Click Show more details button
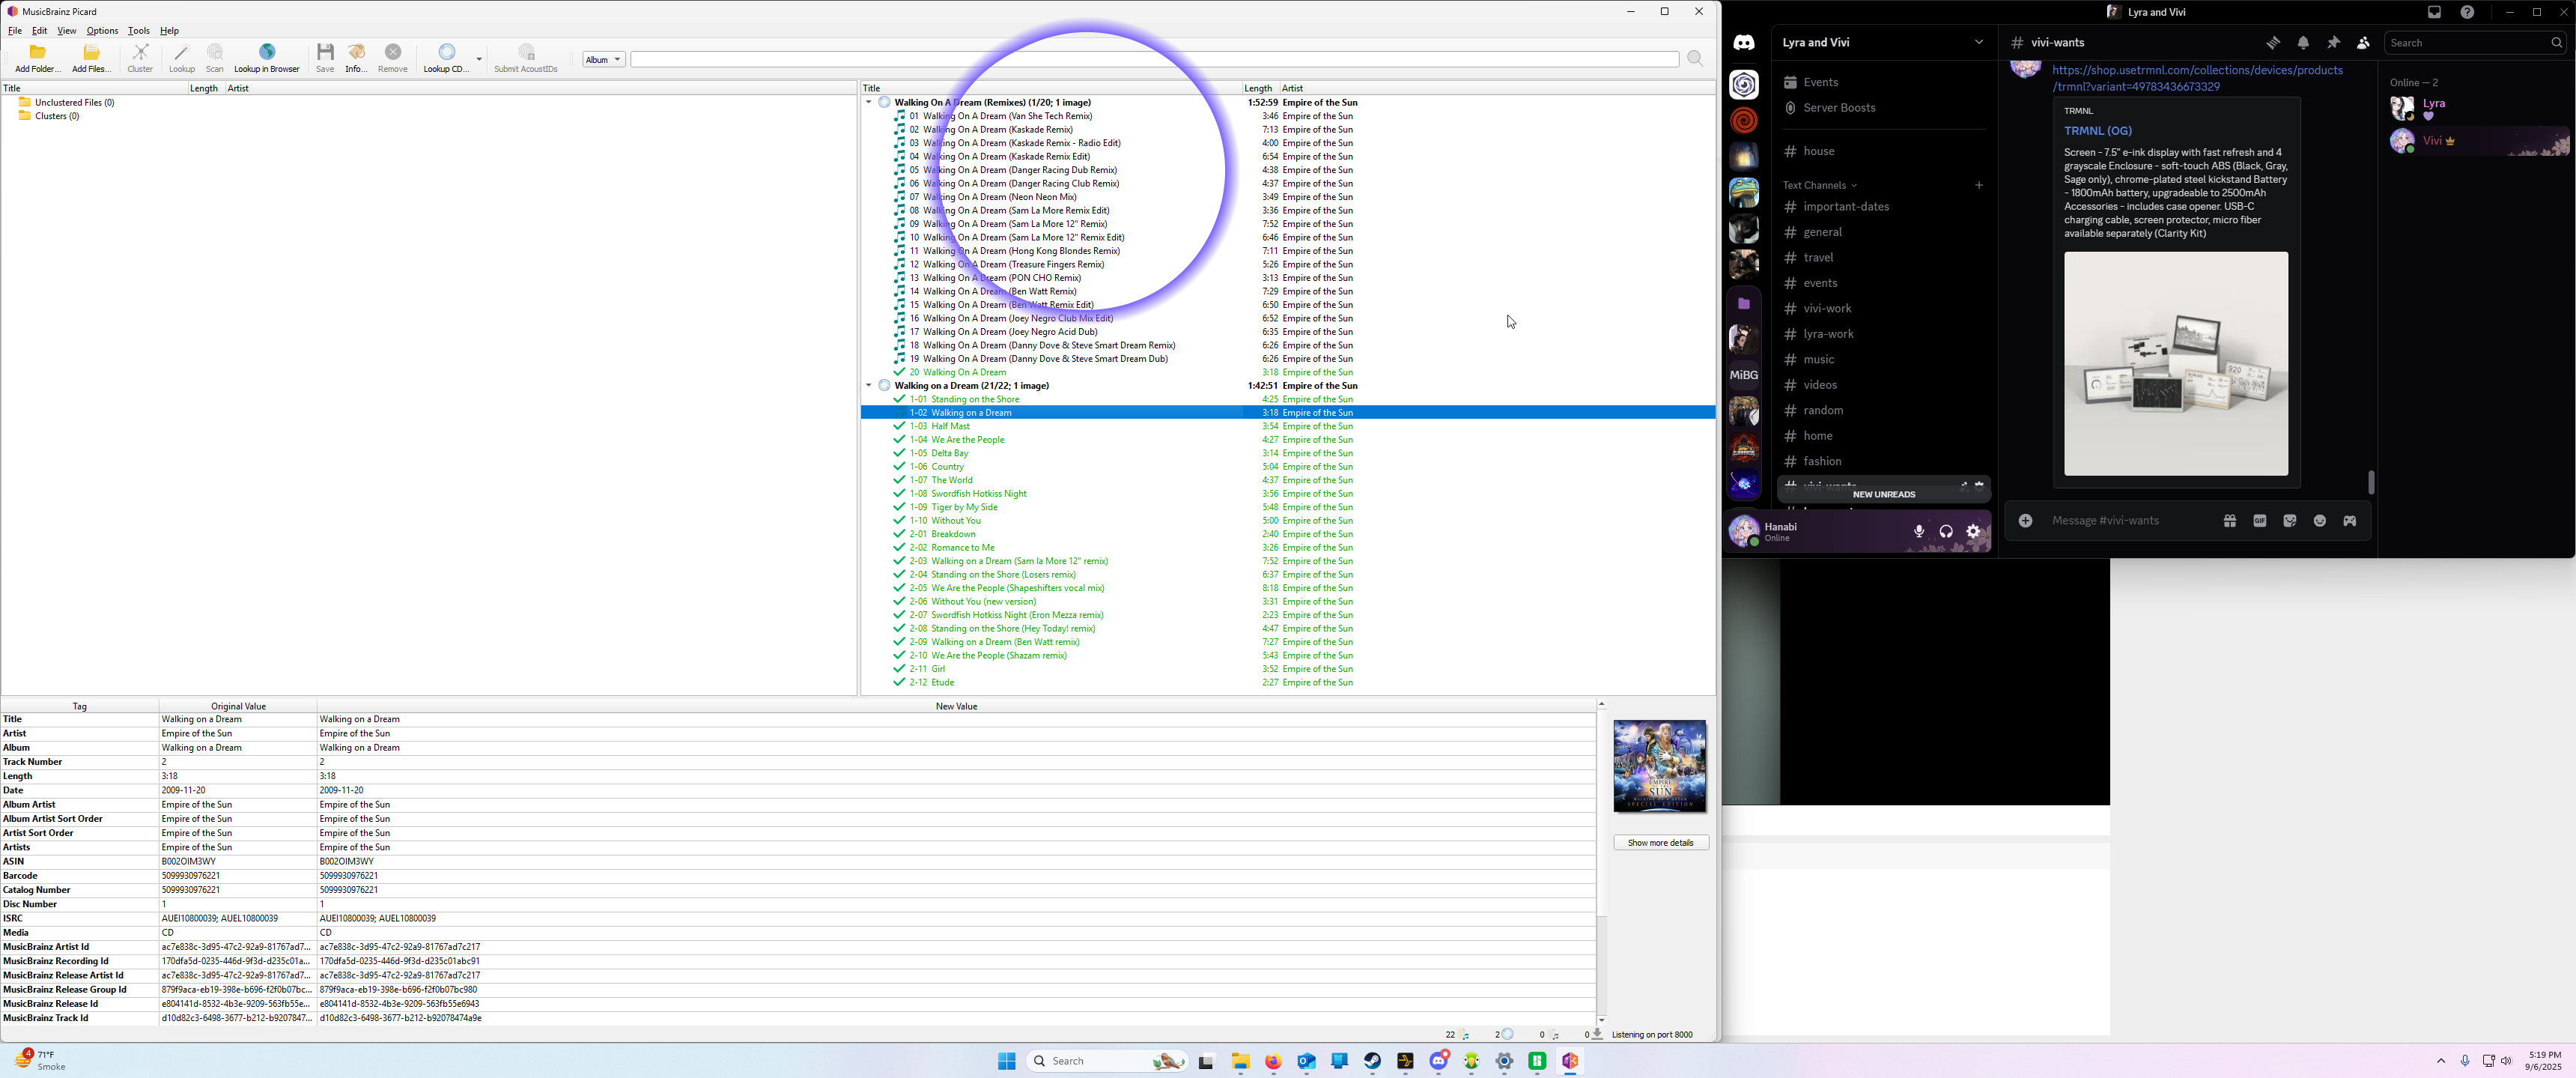The width and height of the screenshot is (2576, 1078). 1660,843
